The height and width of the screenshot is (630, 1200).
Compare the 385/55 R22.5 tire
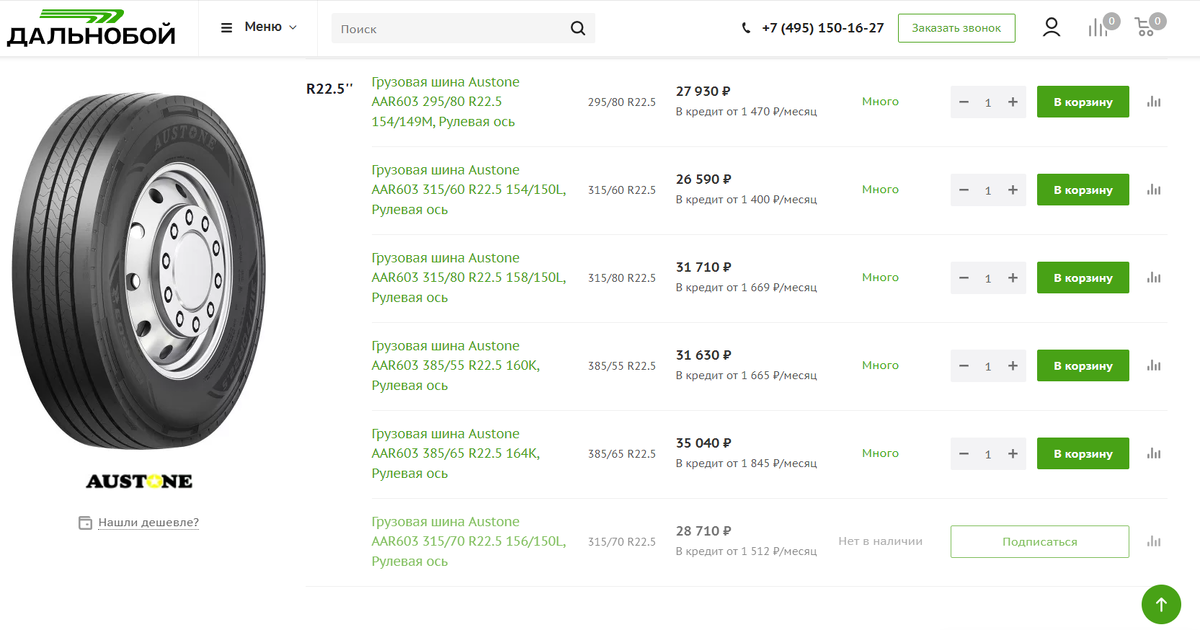pos(1154,366)
